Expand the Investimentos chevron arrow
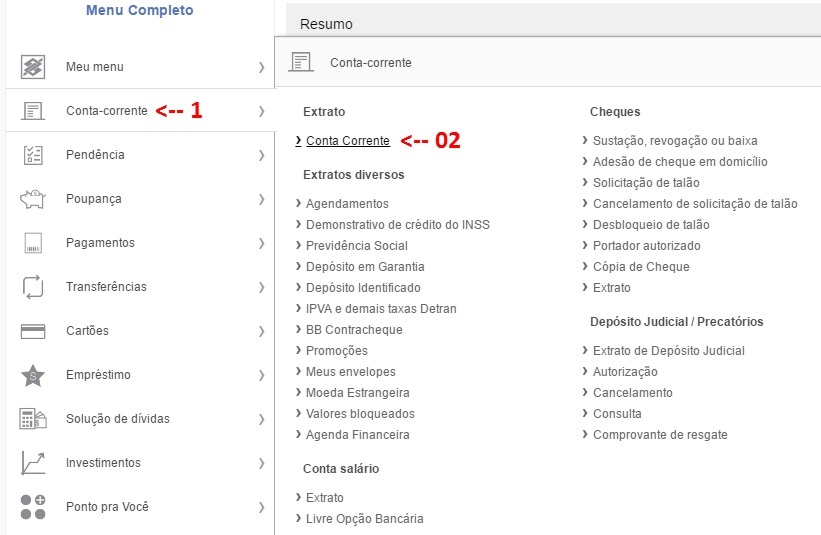Image resolution: width=821 pixels, height=535 pixels. coord(261,463)
